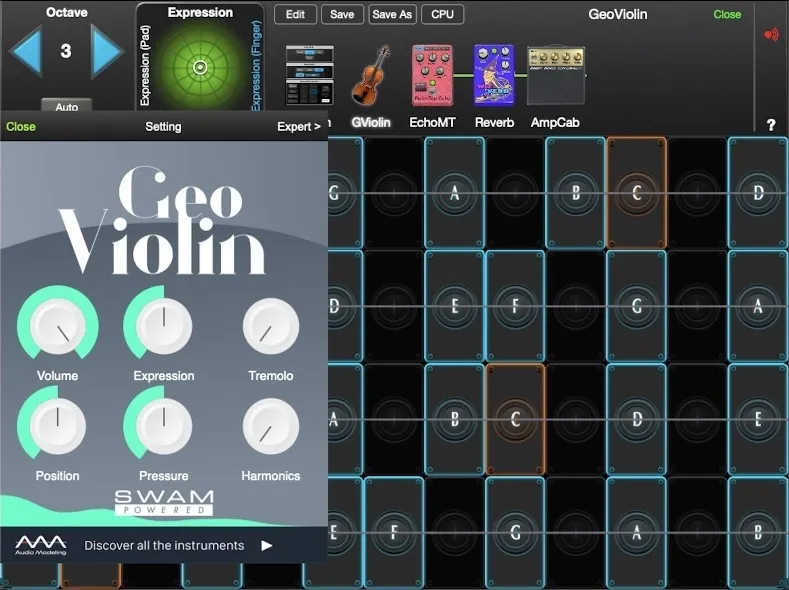
Task: Save the current preset
Action: 342,15
